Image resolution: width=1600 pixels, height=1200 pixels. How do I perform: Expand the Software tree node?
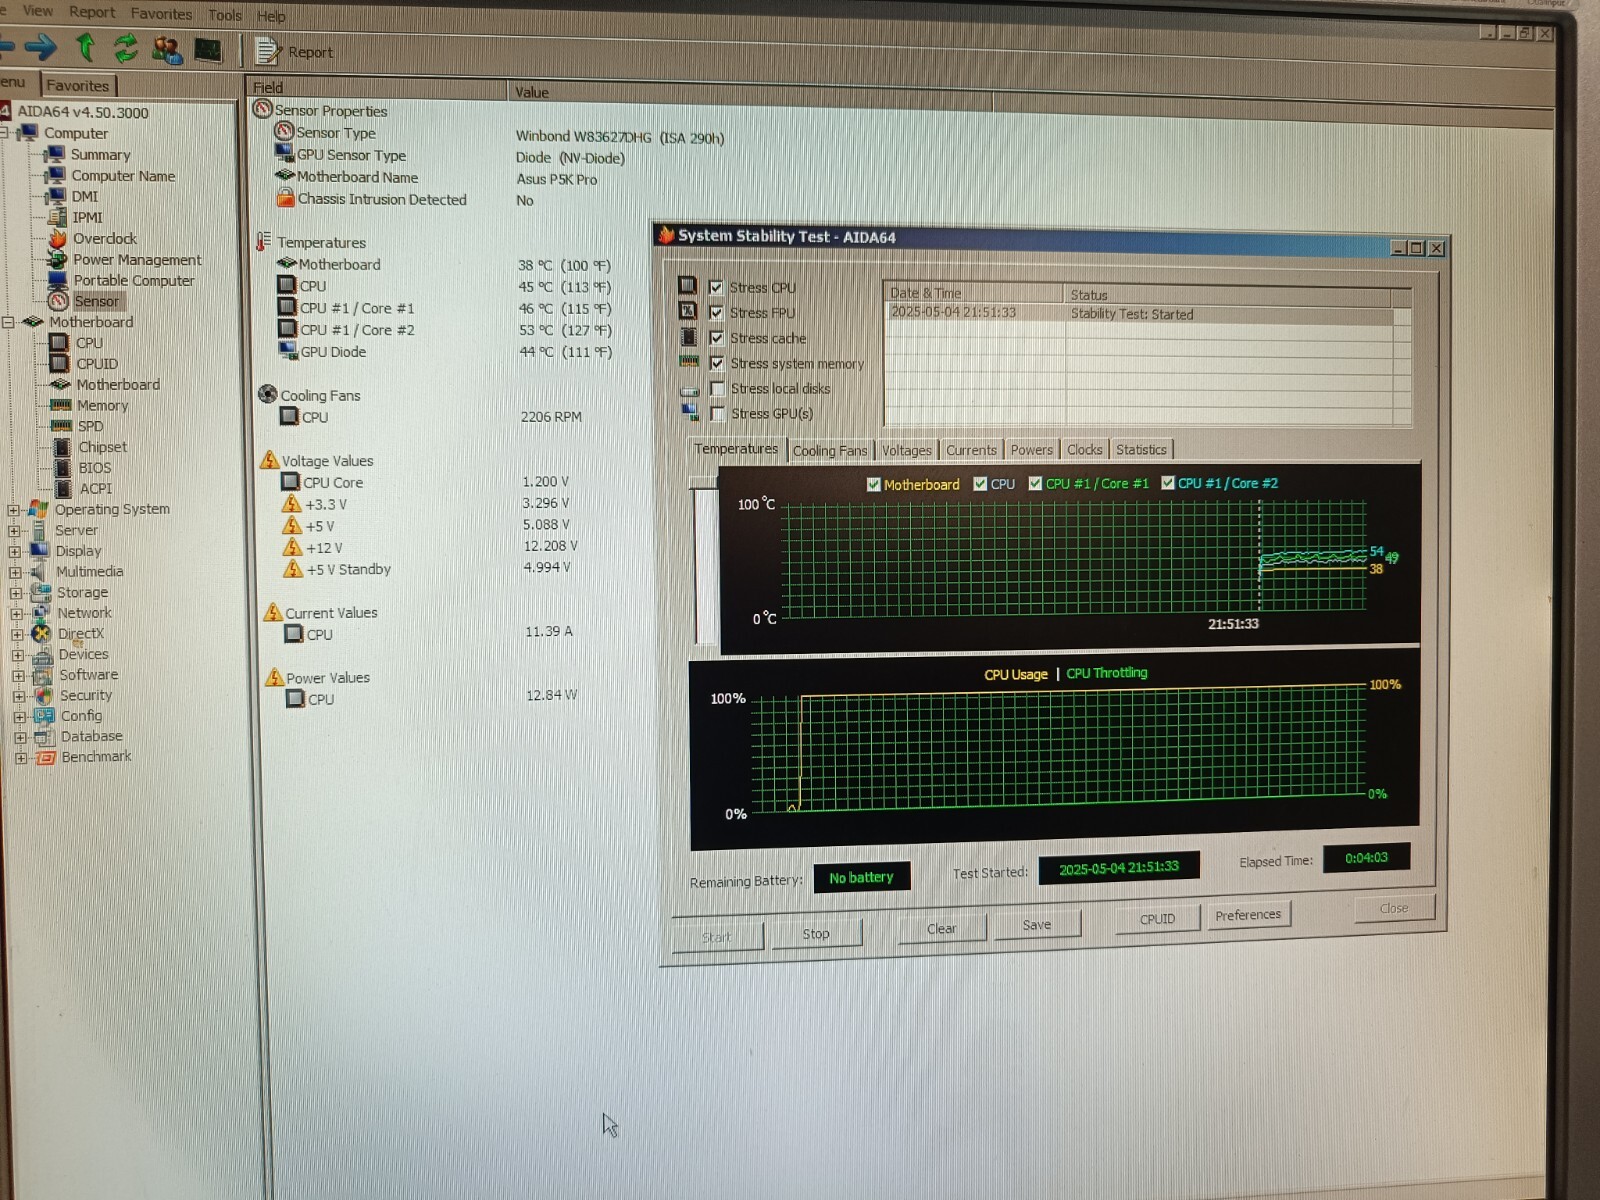pos(18,676)
